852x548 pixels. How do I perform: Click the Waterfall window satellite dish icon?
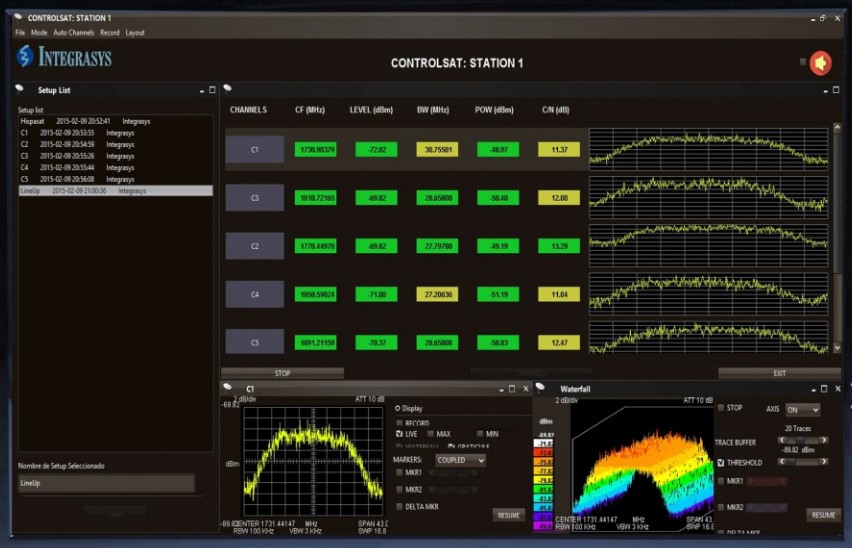541,388
